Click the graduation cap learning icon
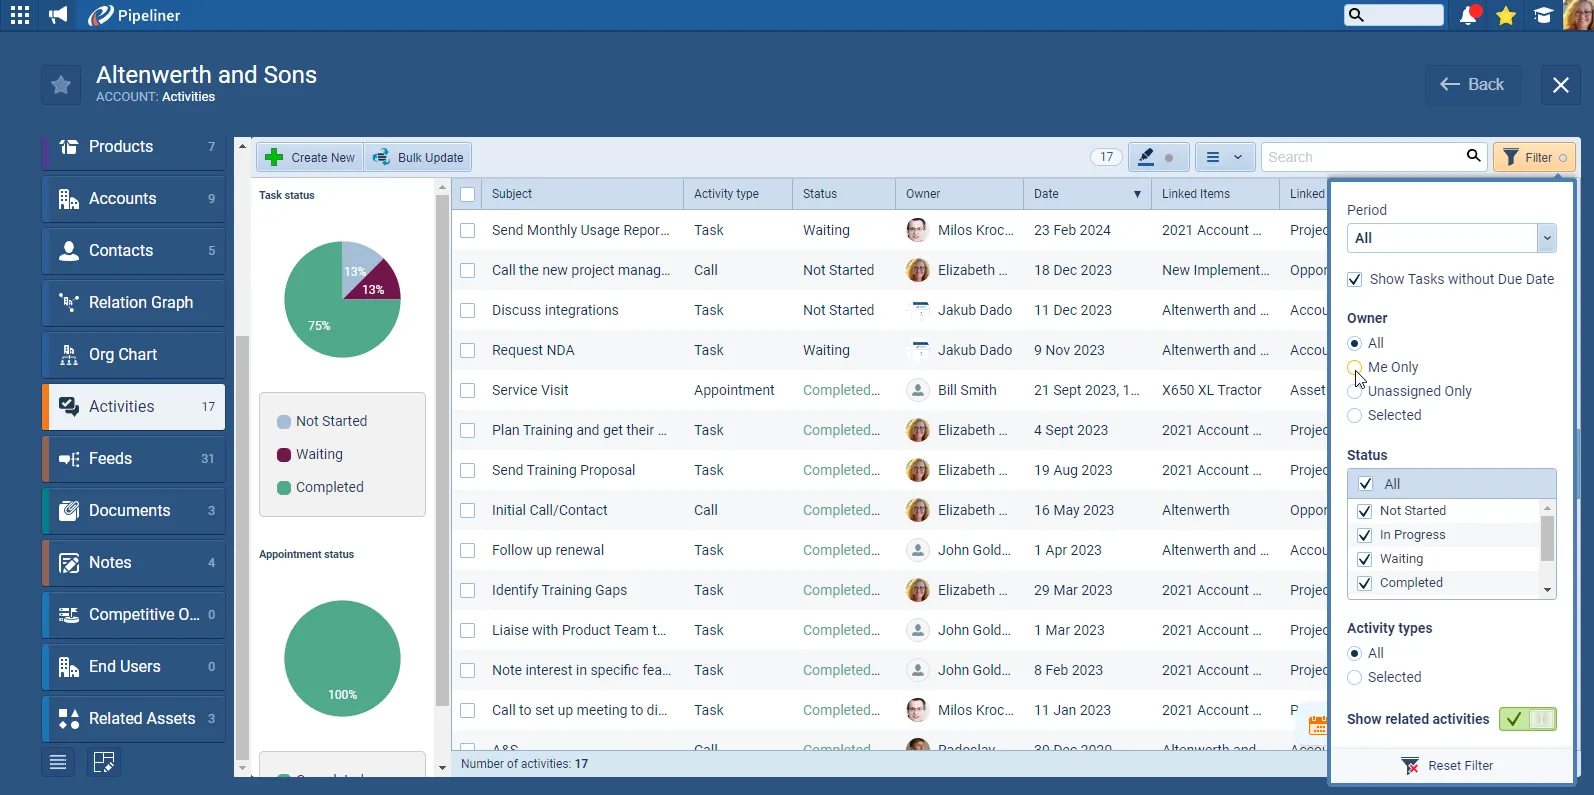 click(x=1544, y=15)
